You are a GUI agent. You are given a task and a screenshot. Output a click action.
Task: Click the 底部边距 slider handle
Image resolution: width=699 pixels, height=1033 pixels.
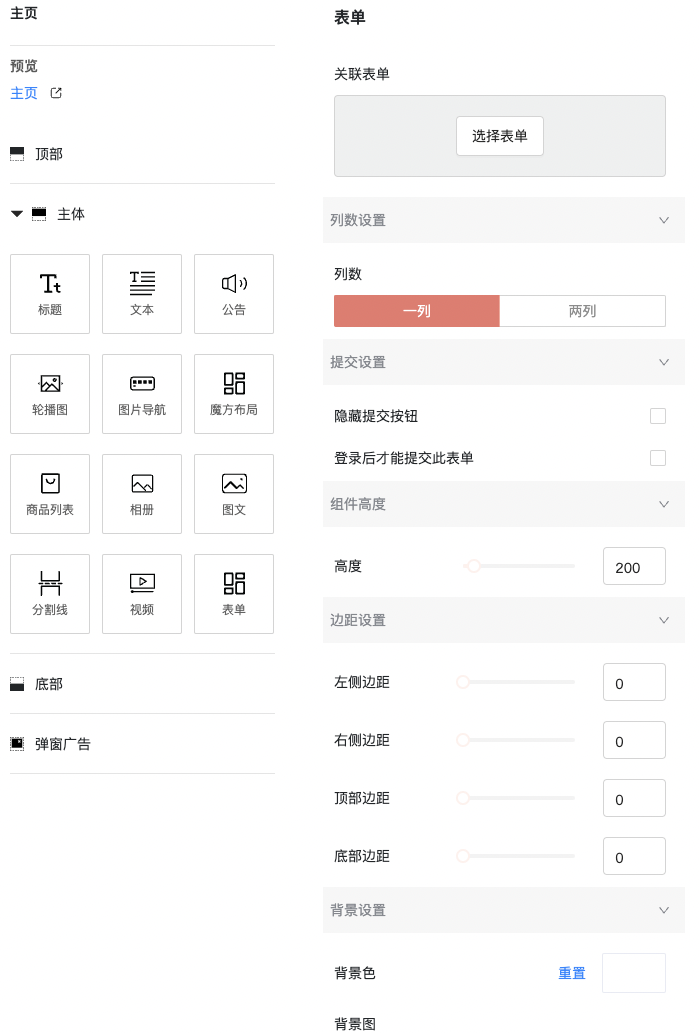[x=463, y=856]
